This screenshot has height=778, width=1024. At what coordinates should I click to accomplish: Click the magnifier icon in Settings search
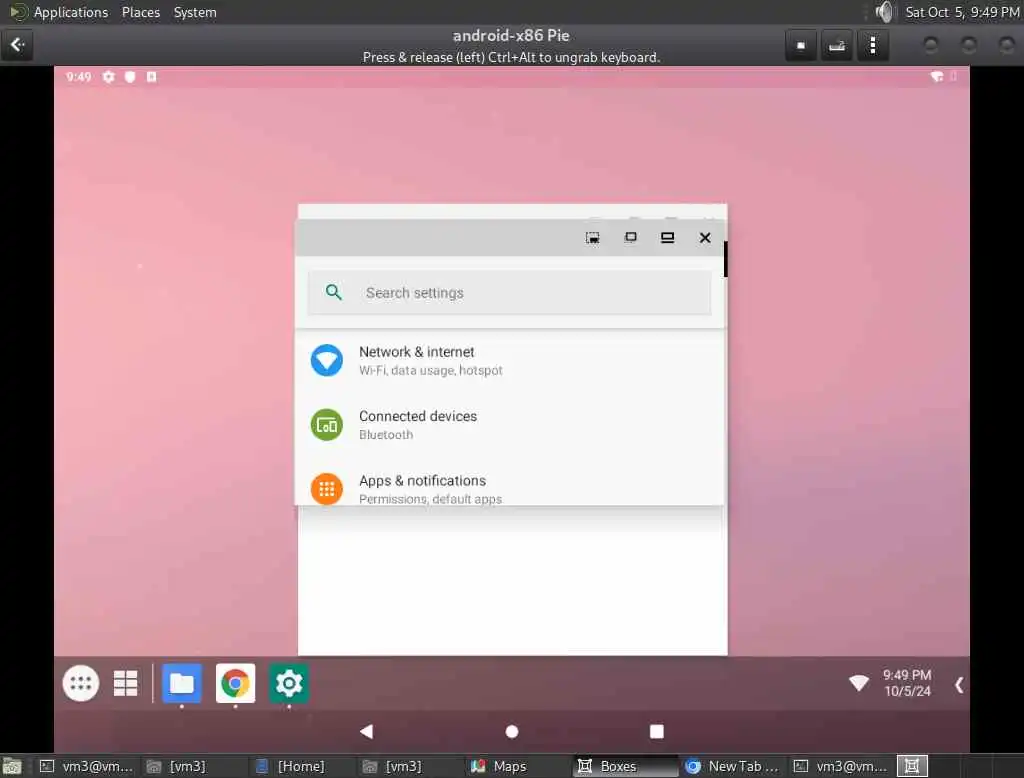tap(334, 292)
